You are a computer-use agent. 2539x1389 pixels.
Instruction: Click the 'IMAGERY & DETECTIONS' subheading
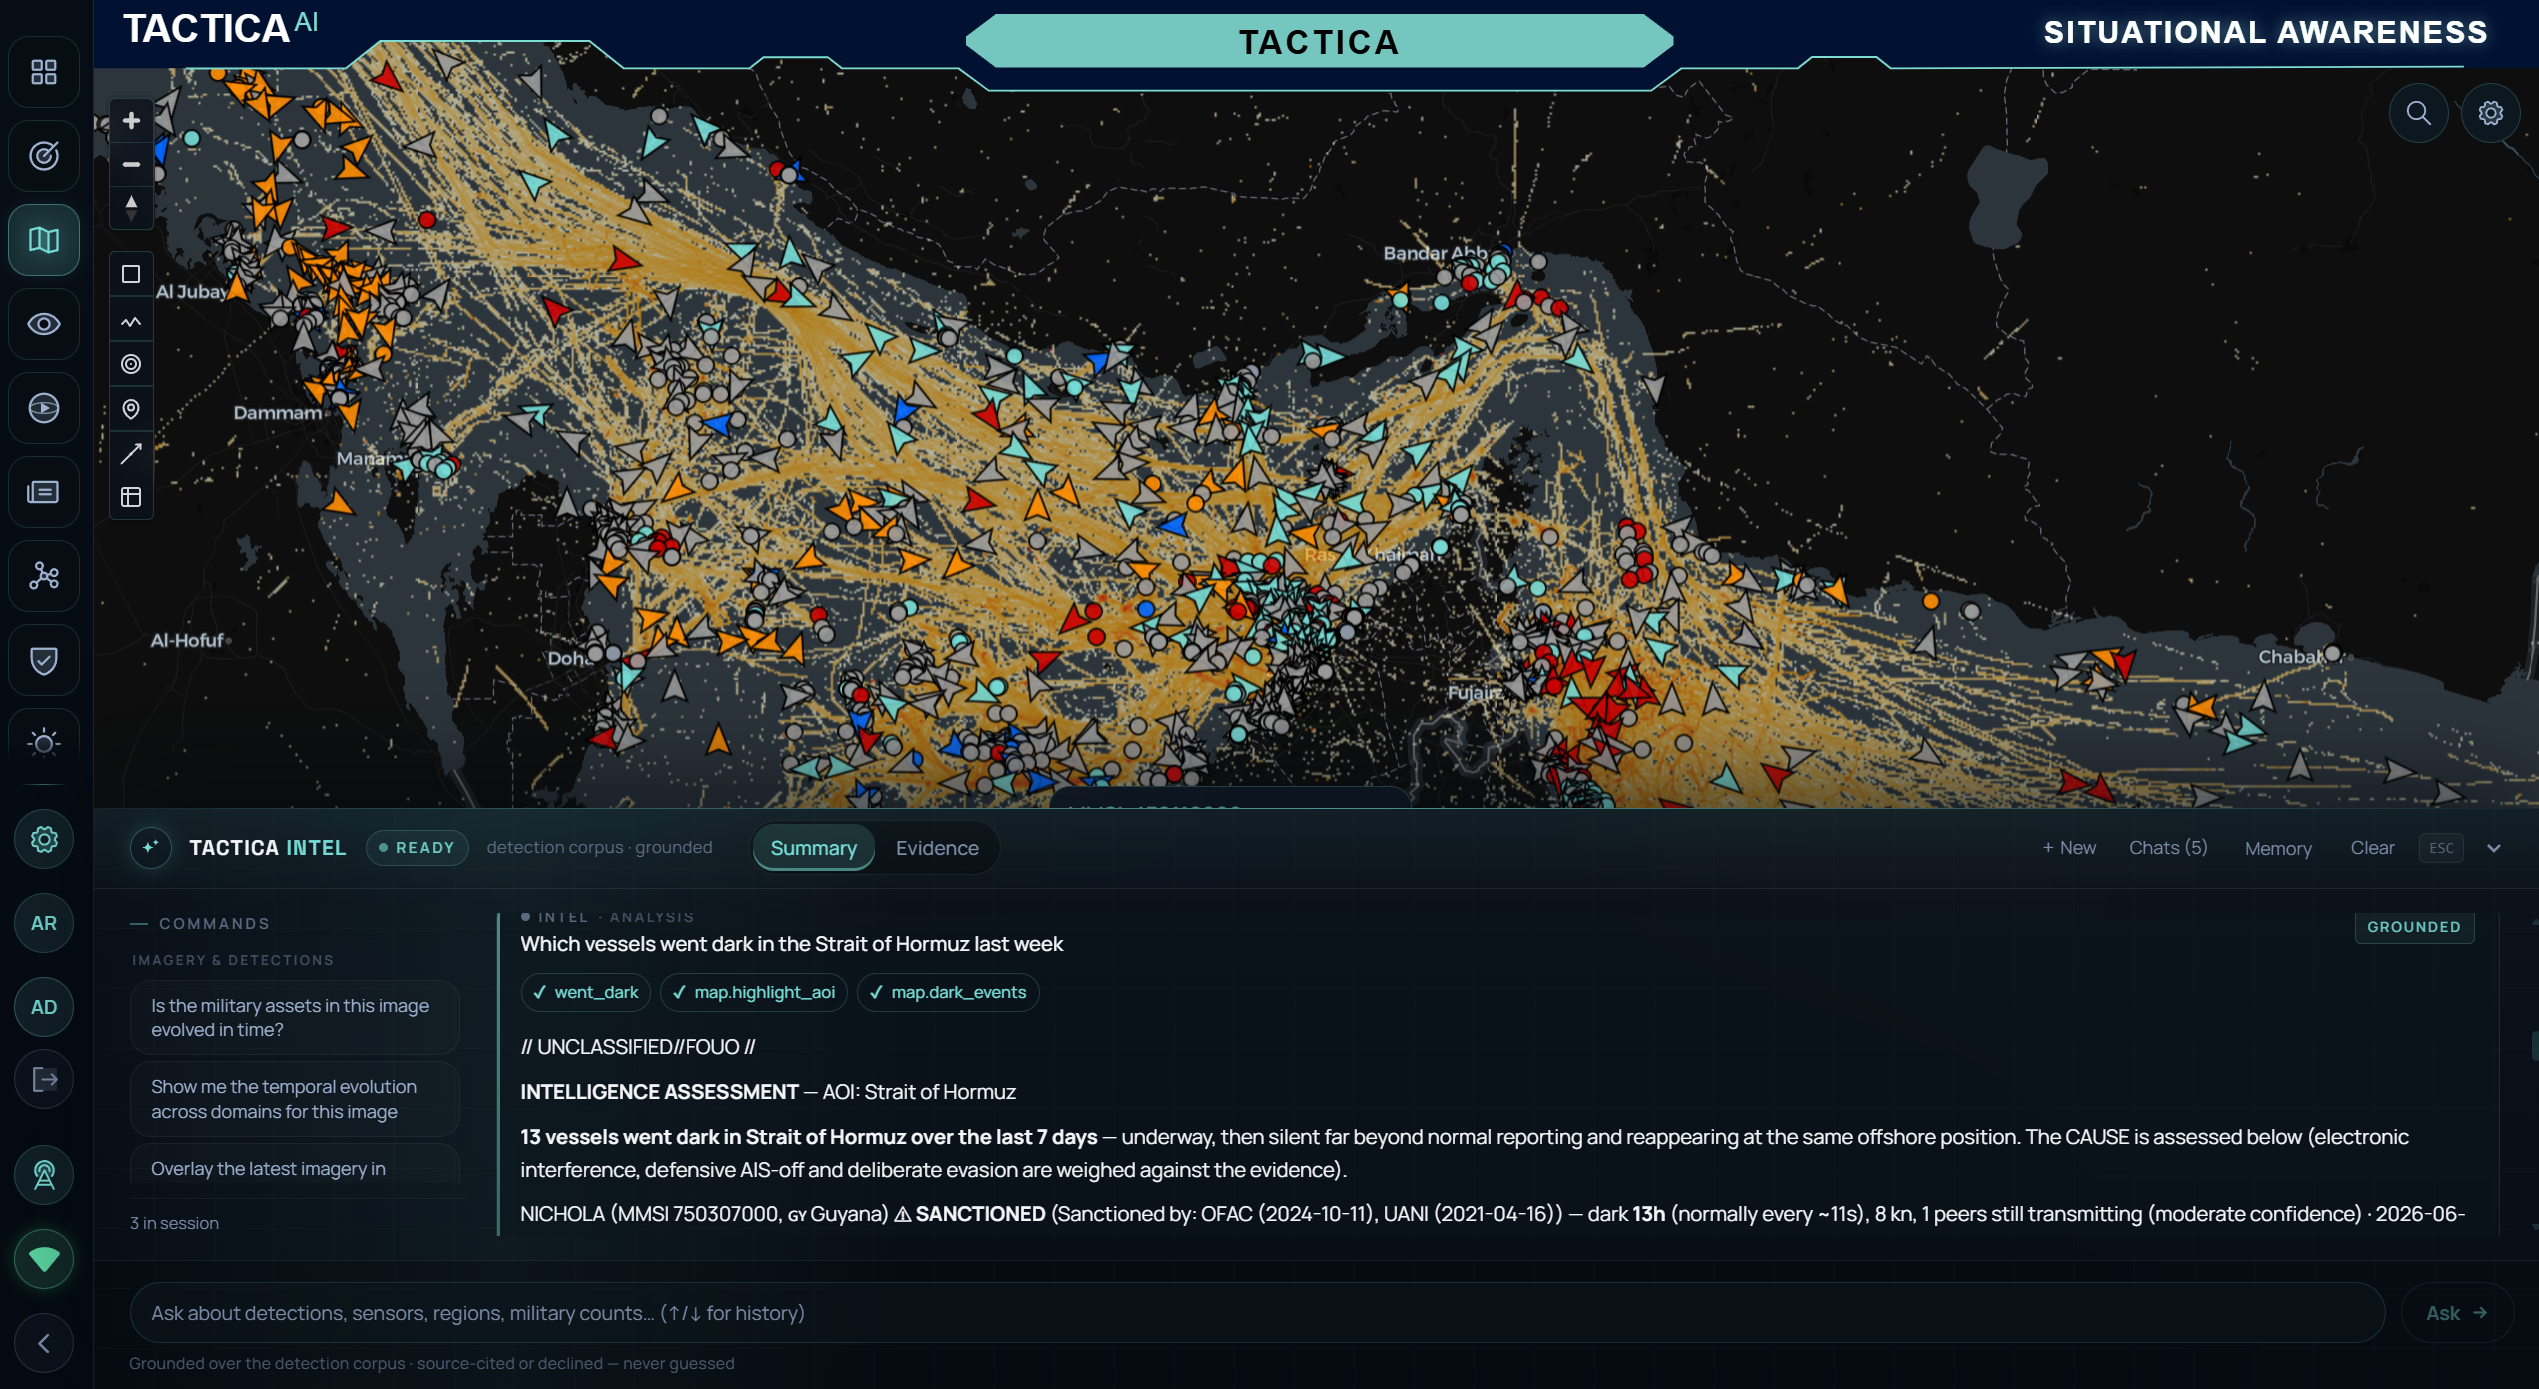(233, 960)
